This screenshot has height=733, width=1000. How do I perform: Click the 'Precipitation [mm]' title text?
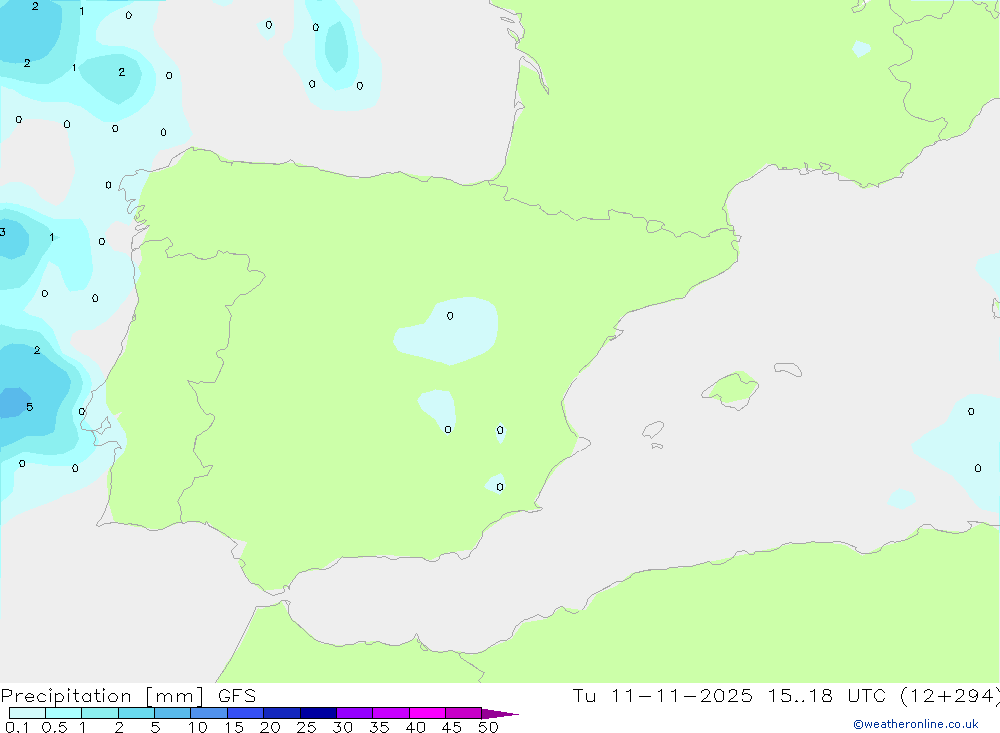(x=102, y=696)
